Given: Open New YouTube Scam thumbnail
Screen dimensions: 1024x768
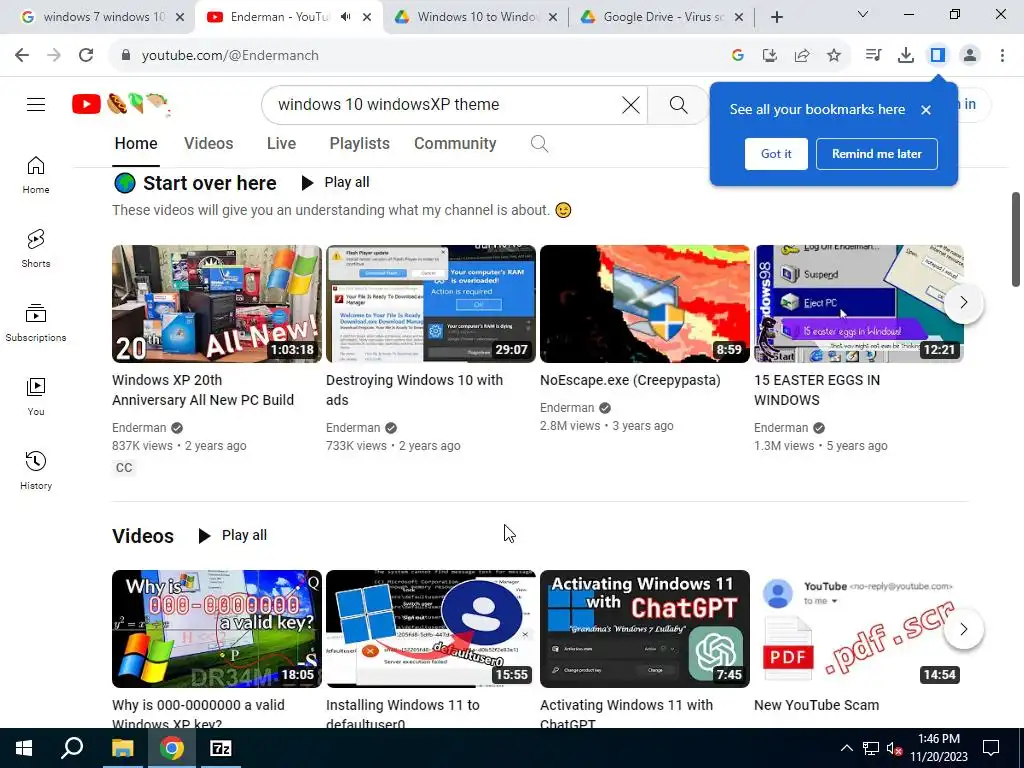Looking at the screenshot, I should pyautogui.click(x=859, y=629).
